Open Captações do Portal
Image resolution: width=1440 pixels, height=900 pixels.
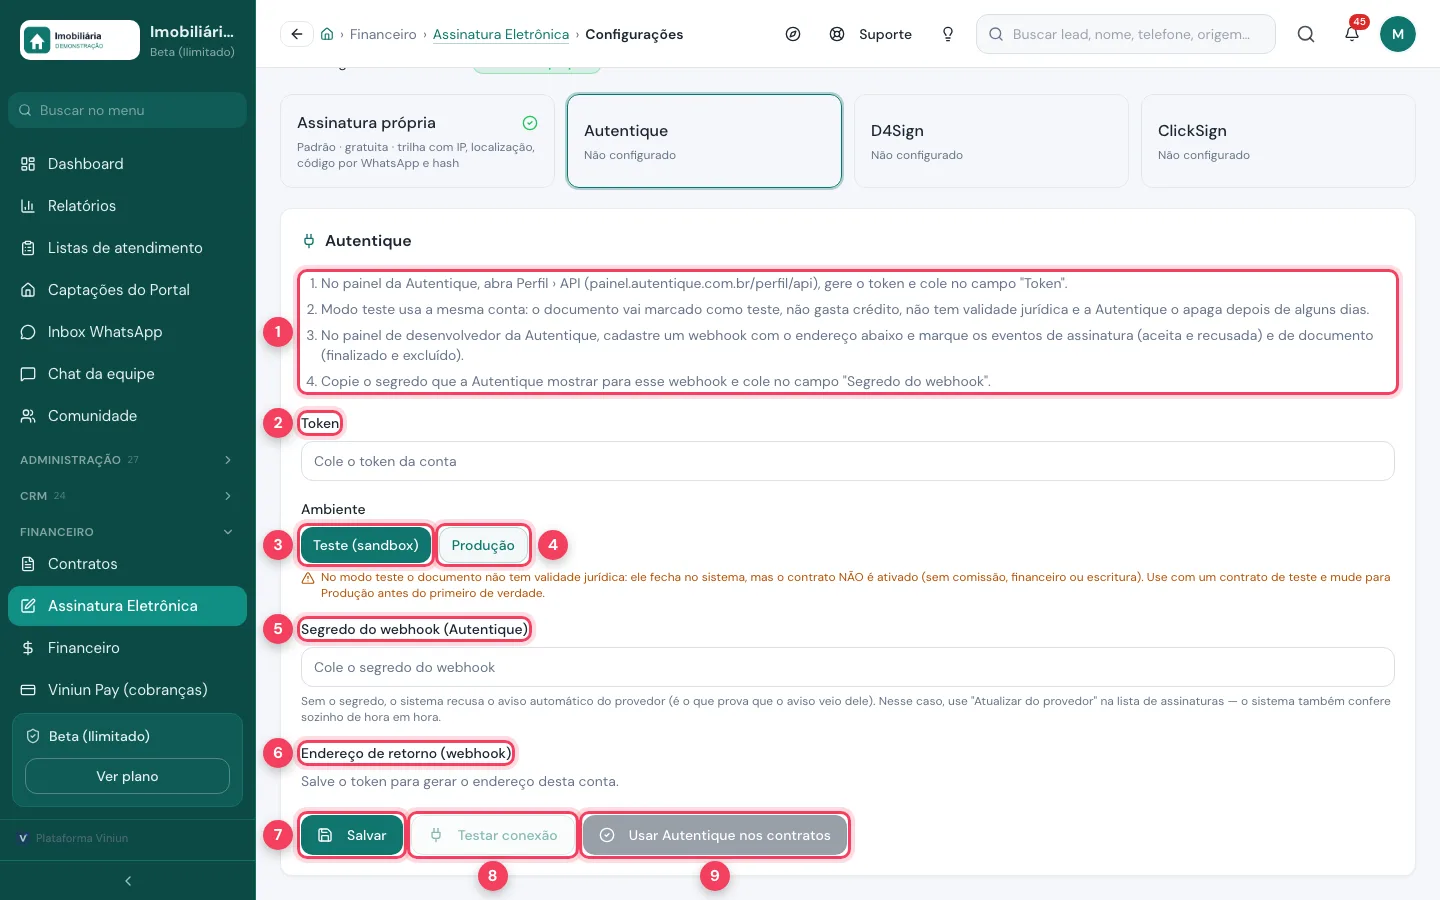[127, 290]
